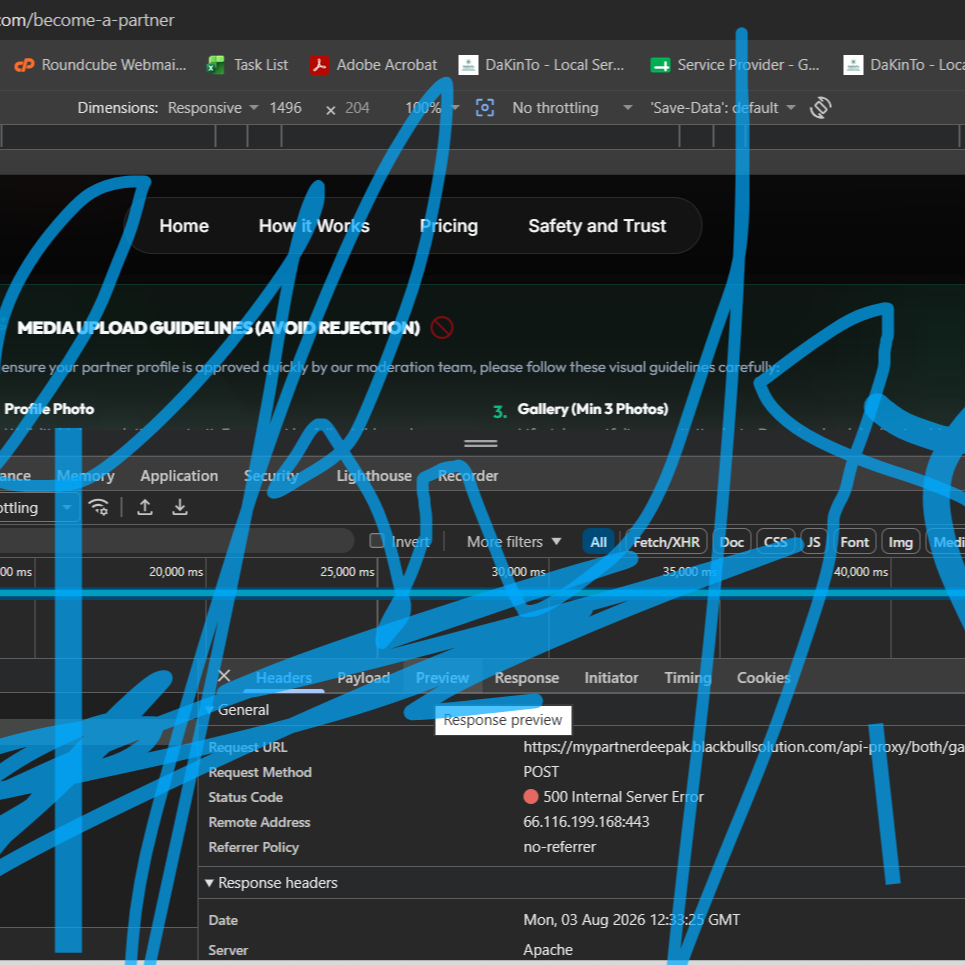Filter requests by CSS type
This screenshot has width=965, height=965.
click(x=775, y=542)
